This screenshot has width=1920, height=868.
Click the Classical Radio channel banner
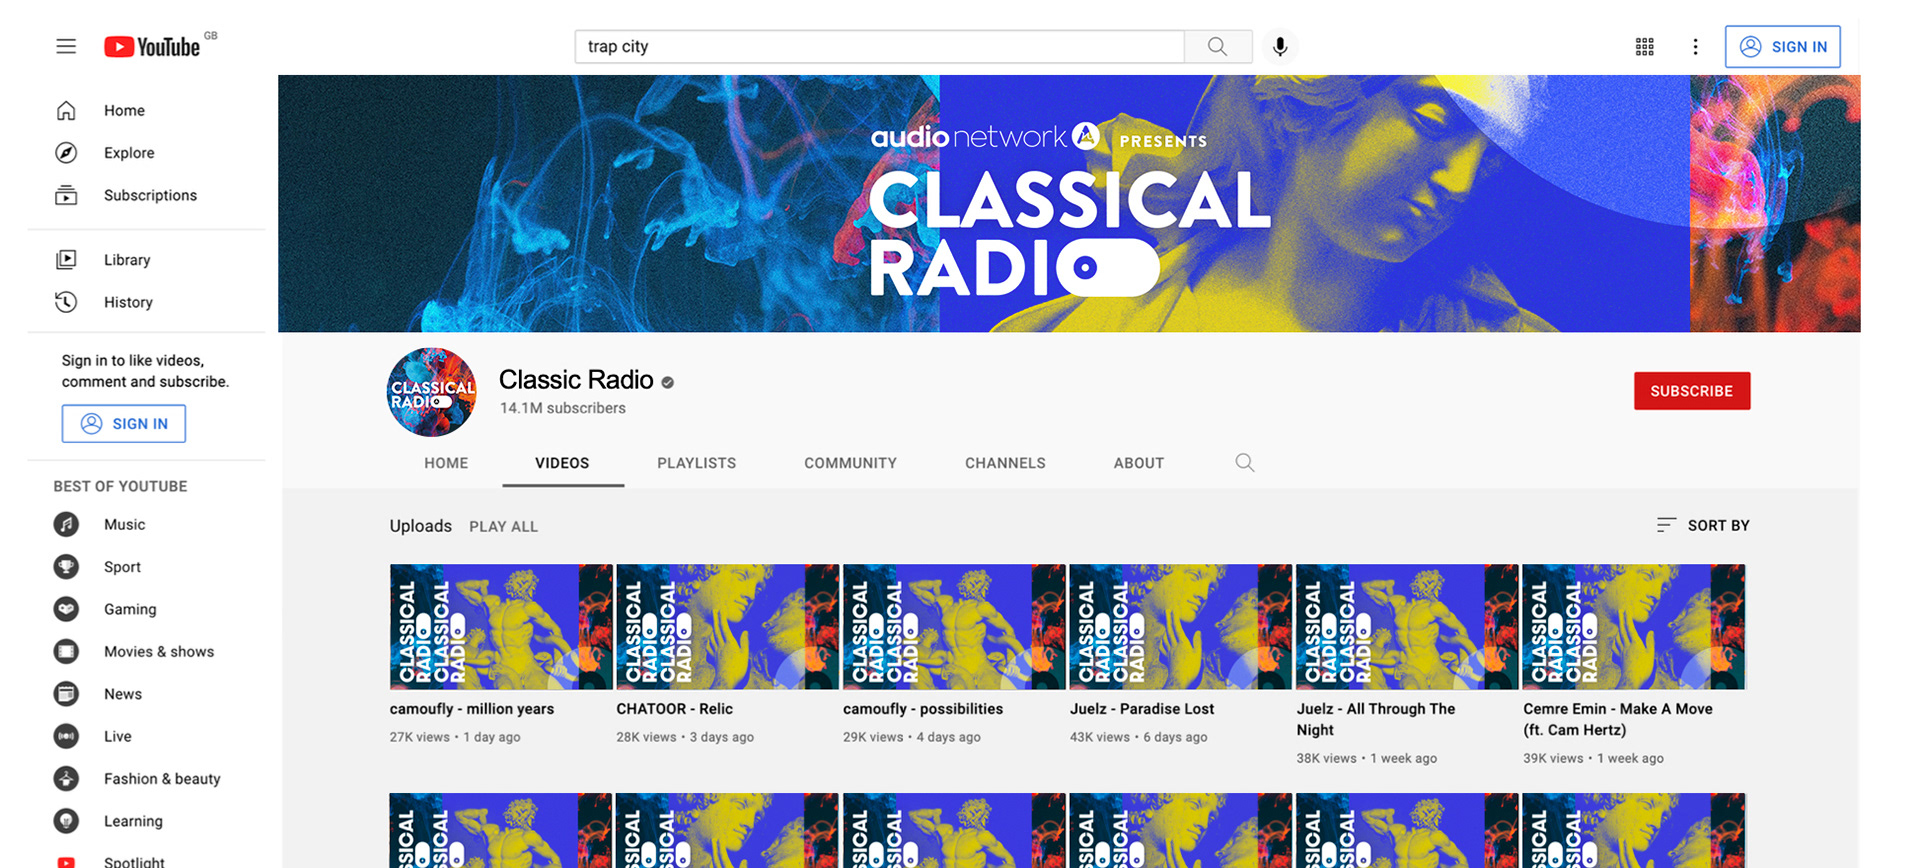1069,203
